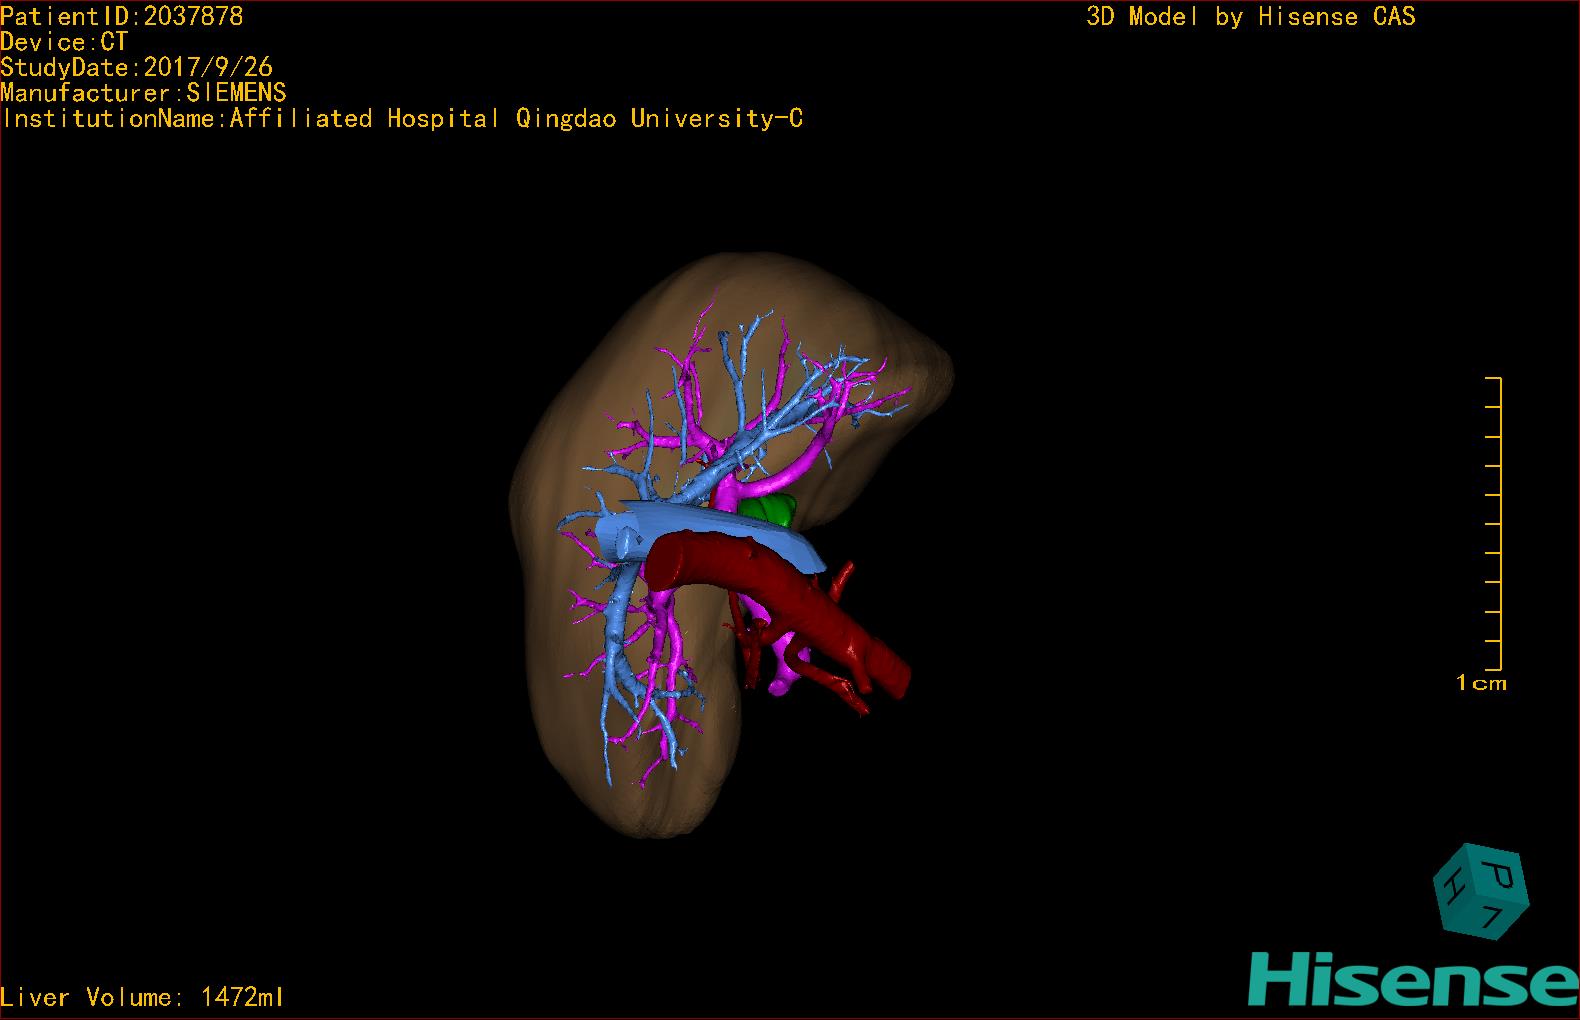
Task: Select the green gallbladder structure
Action: pyautogui.click(x=770, y=510)
